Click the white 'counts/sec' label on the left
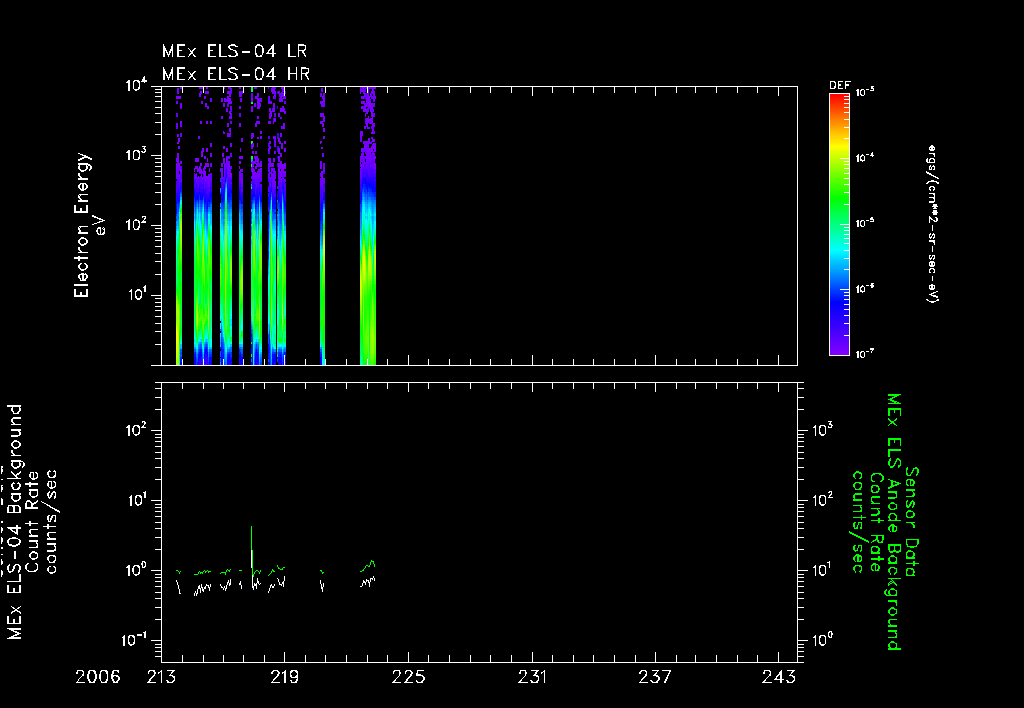Viewport: 1024px width, 708px height. [x=50, y=522]
